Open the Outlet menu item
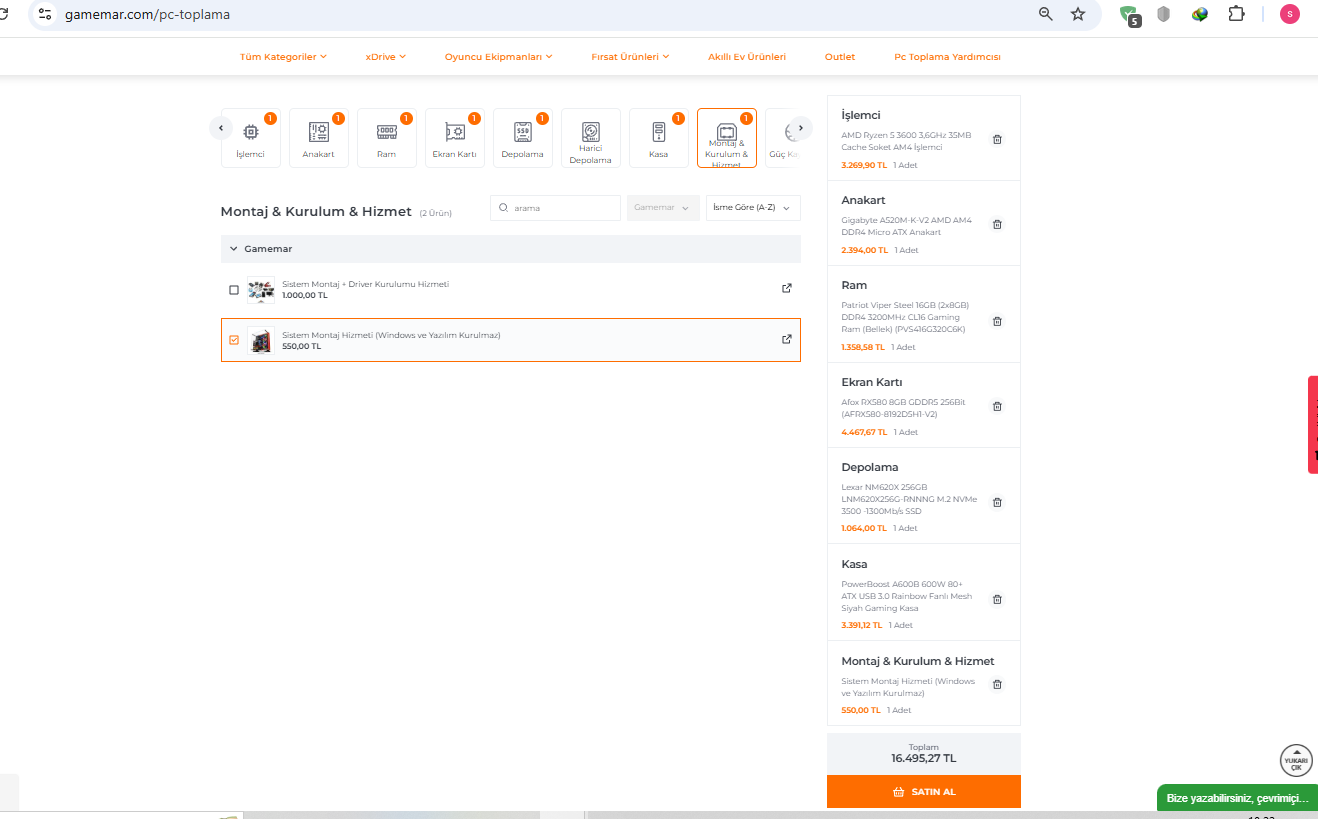Screen dimensions: 1318x819 coord(840,57)
